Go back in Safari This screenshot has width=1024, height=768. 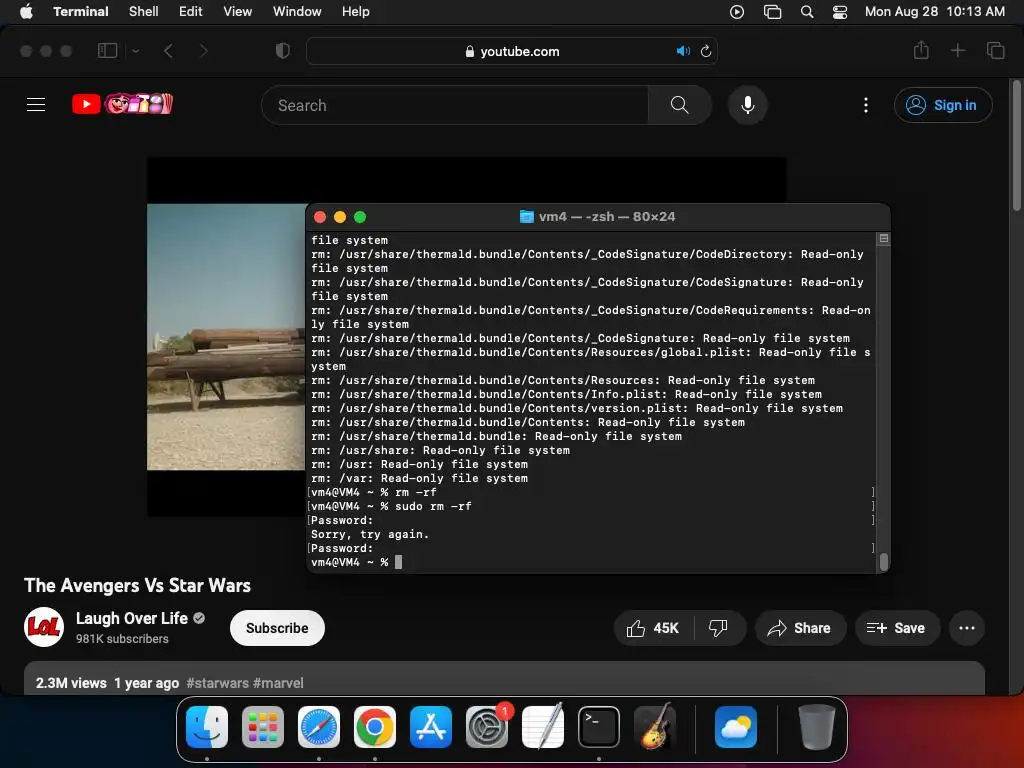coord(168,50)
